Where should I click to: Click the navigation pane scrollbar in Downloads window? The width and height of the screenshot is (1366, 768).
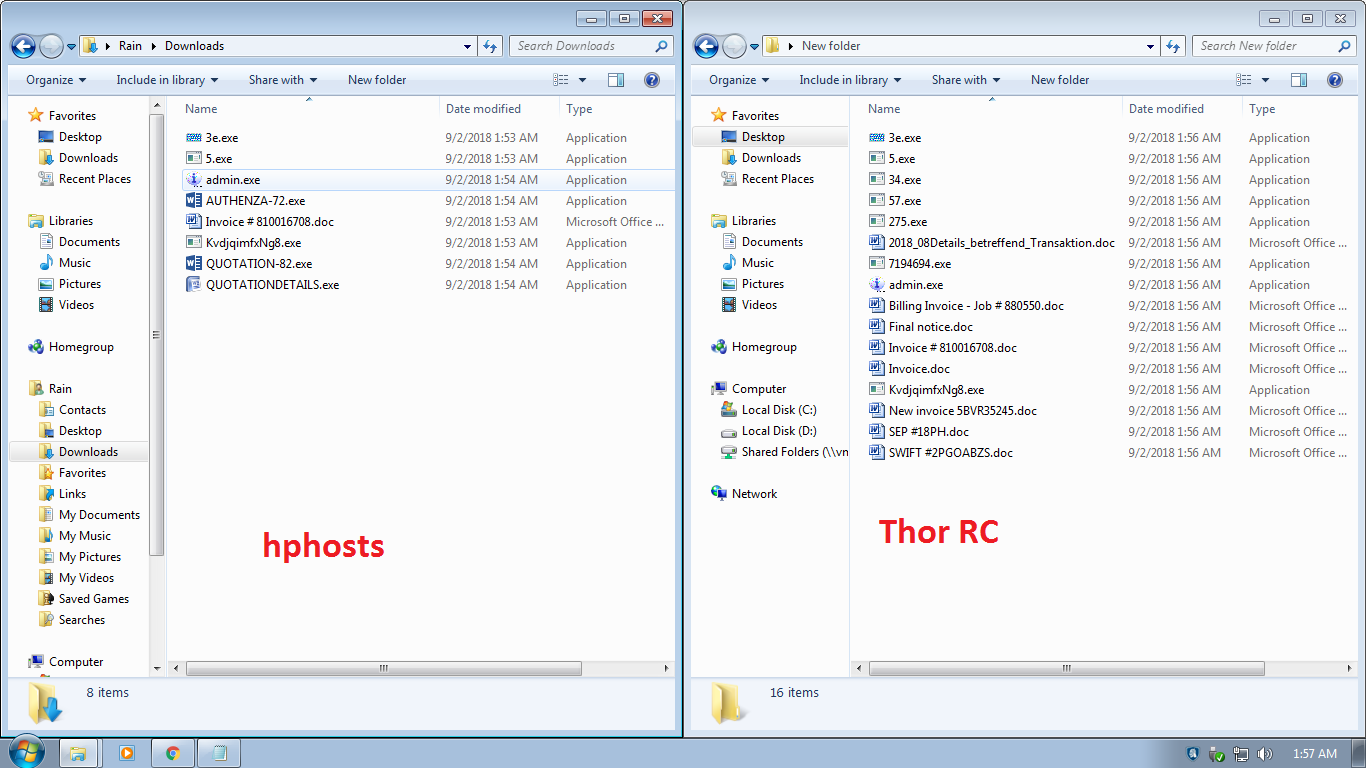(156, 335)
